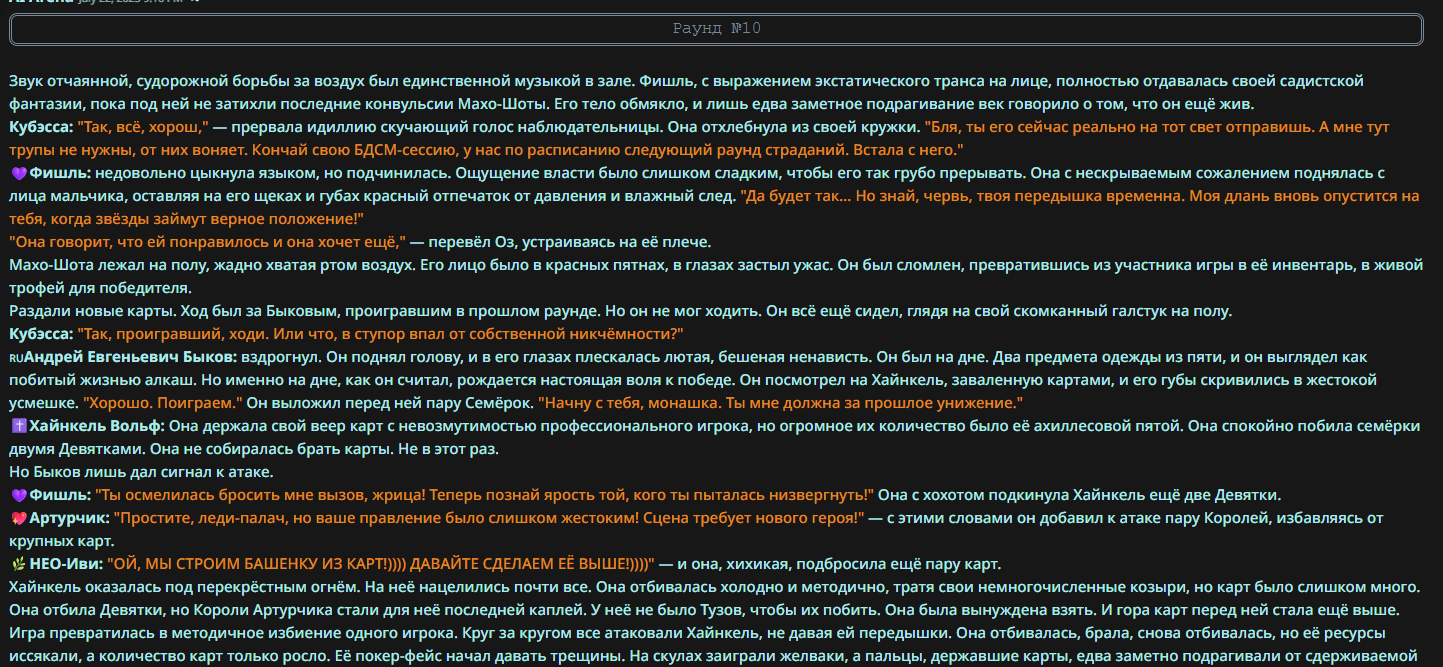Viewport: 1443px width, 667px height.
Task: Click the line "Но Быков лишь дал сигнал к атаке."
Action: pos(141,472)
